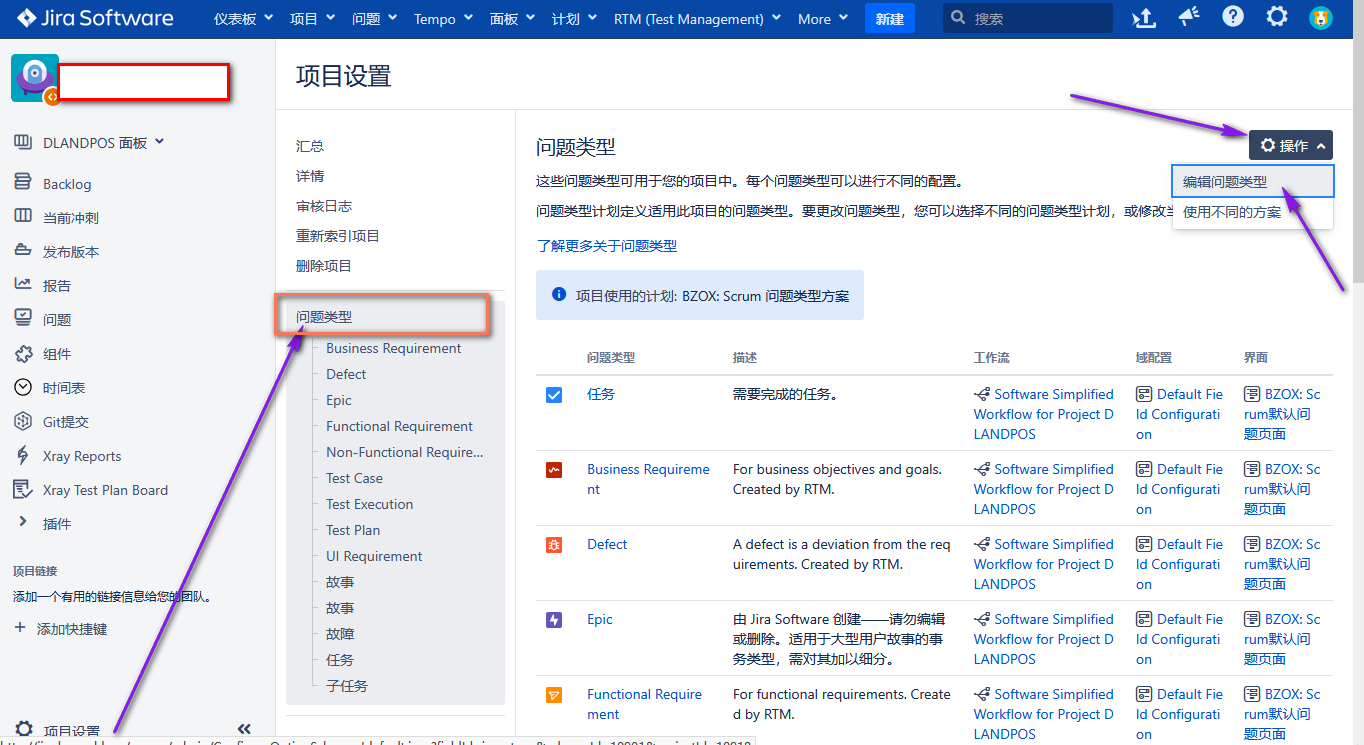Open Backlog in the sidebar
This screenshot has width=1364, height=745.
tap(67, 184)
